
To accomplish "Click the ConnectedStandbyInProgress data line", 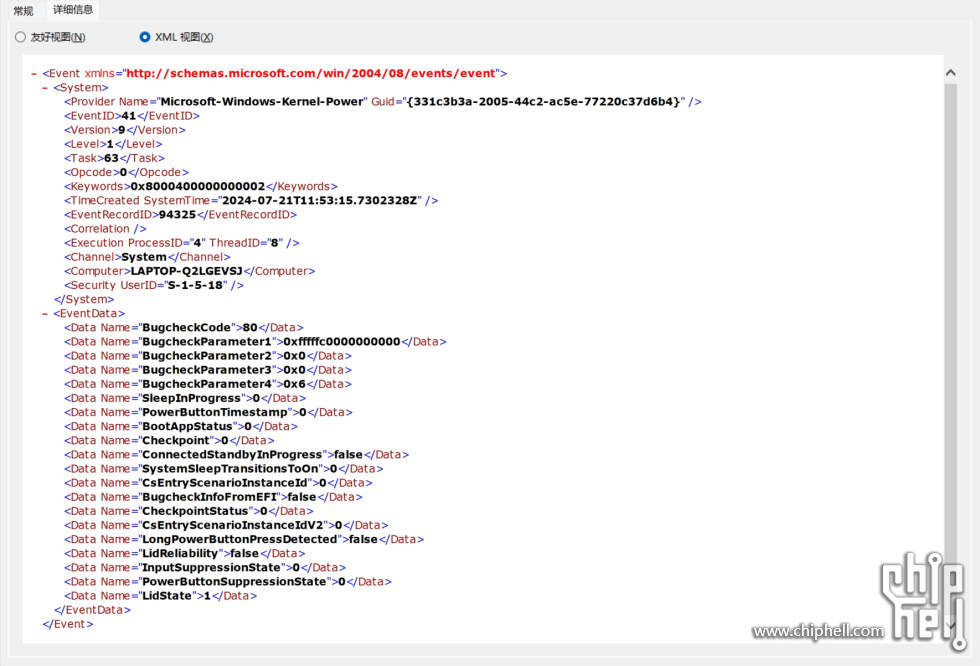I will (x=236, y=455).
